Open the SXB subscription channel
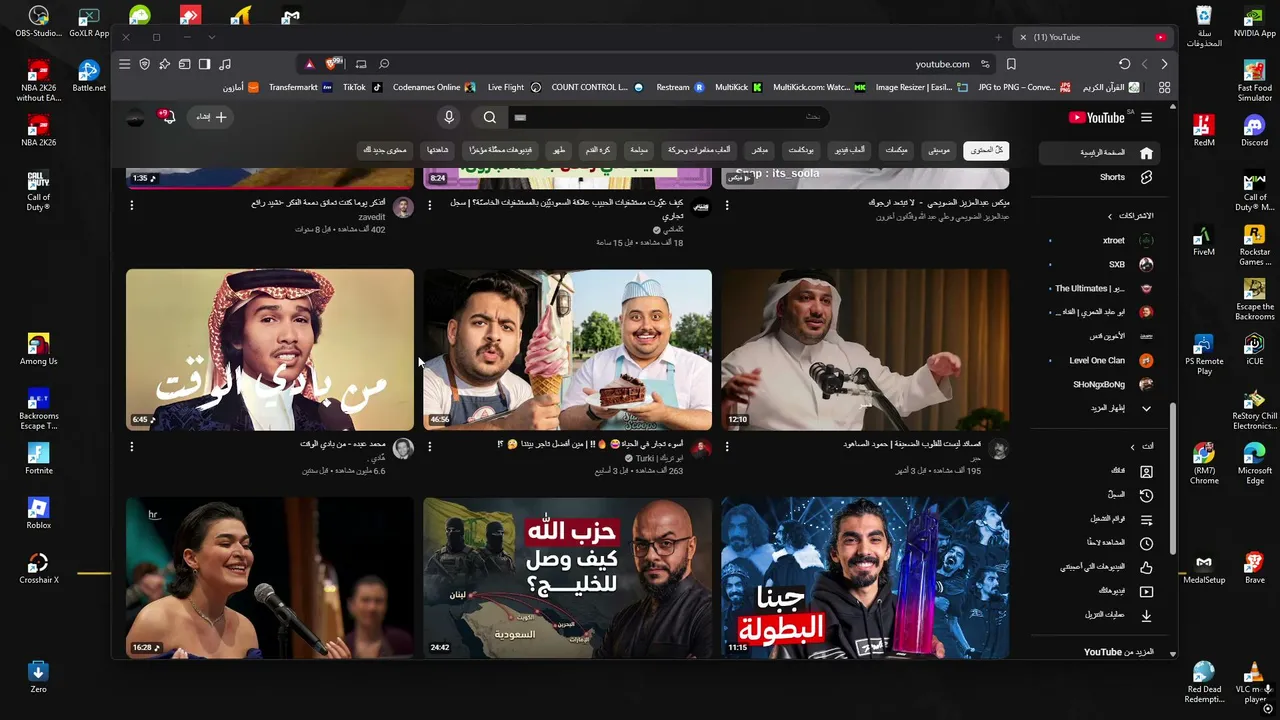 1099,265
